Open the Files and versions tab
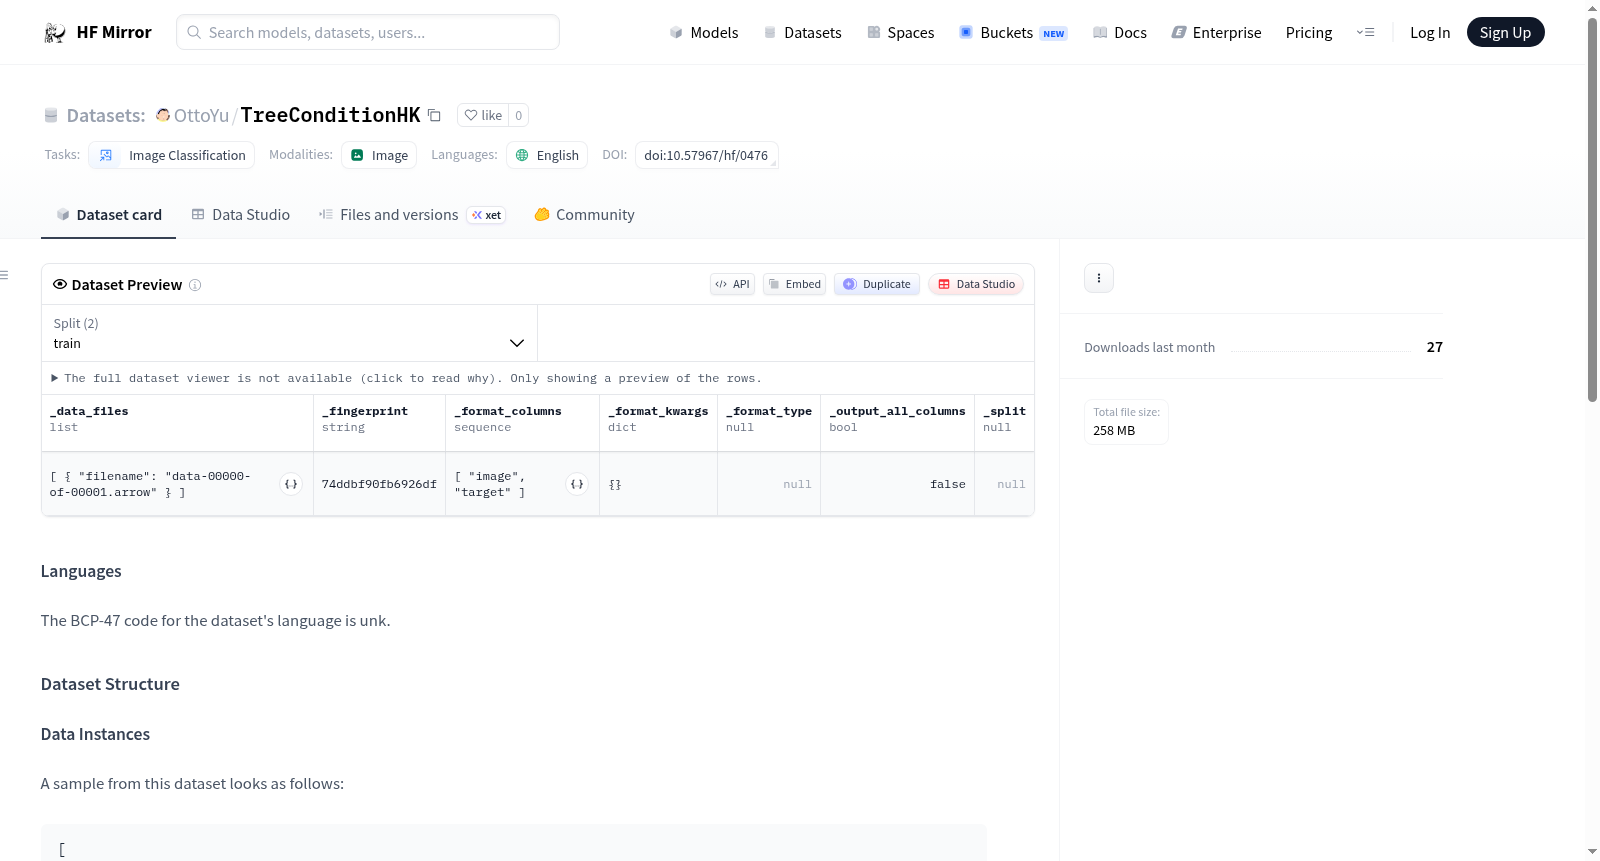 pos(412,215)
